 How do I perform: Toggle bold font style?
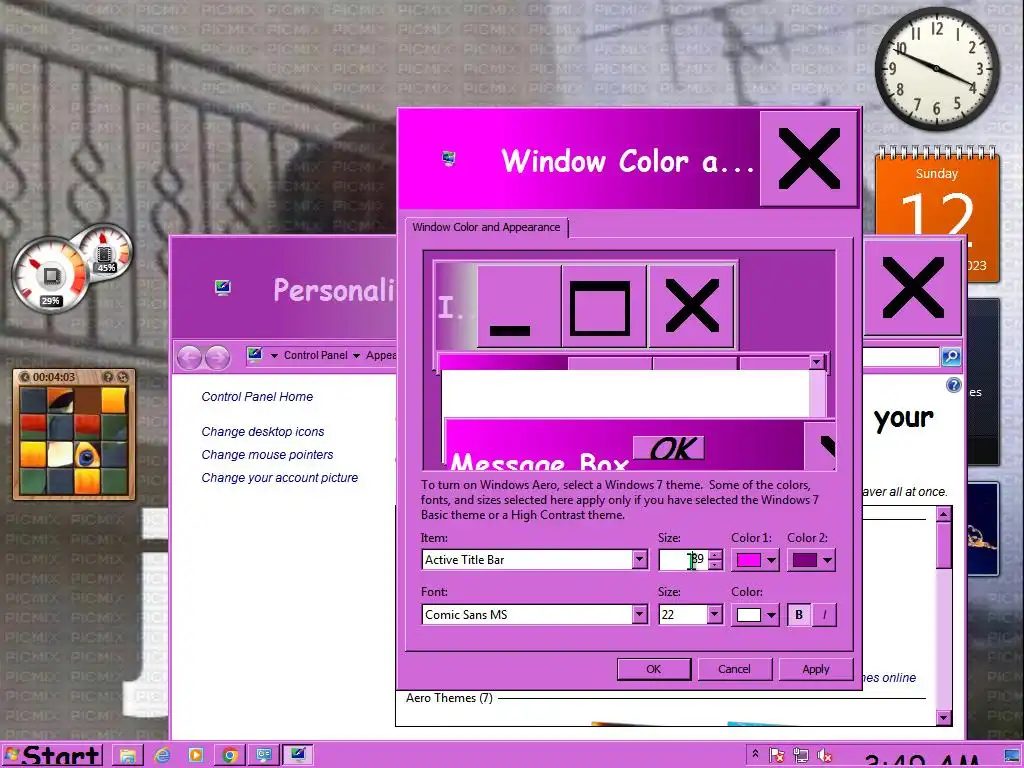coord(799,615)
